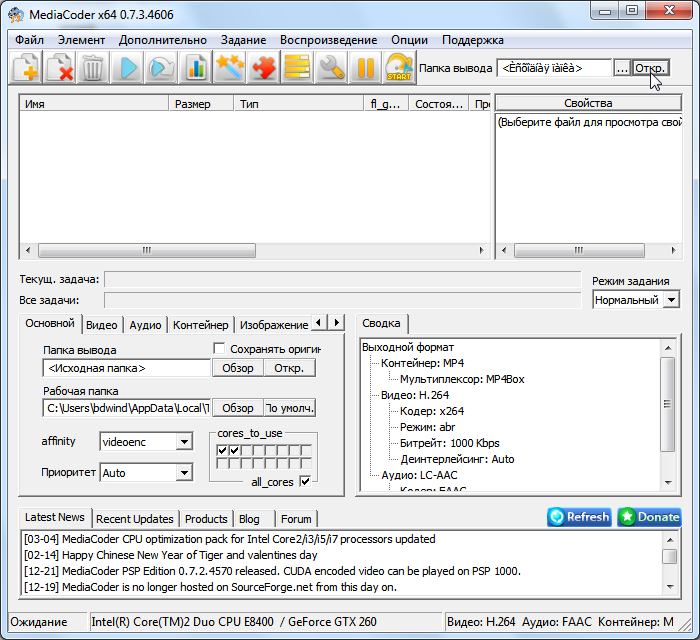700x640 pixels.
Task: Click the trash can Clear List icon
Action: [93, 68]
